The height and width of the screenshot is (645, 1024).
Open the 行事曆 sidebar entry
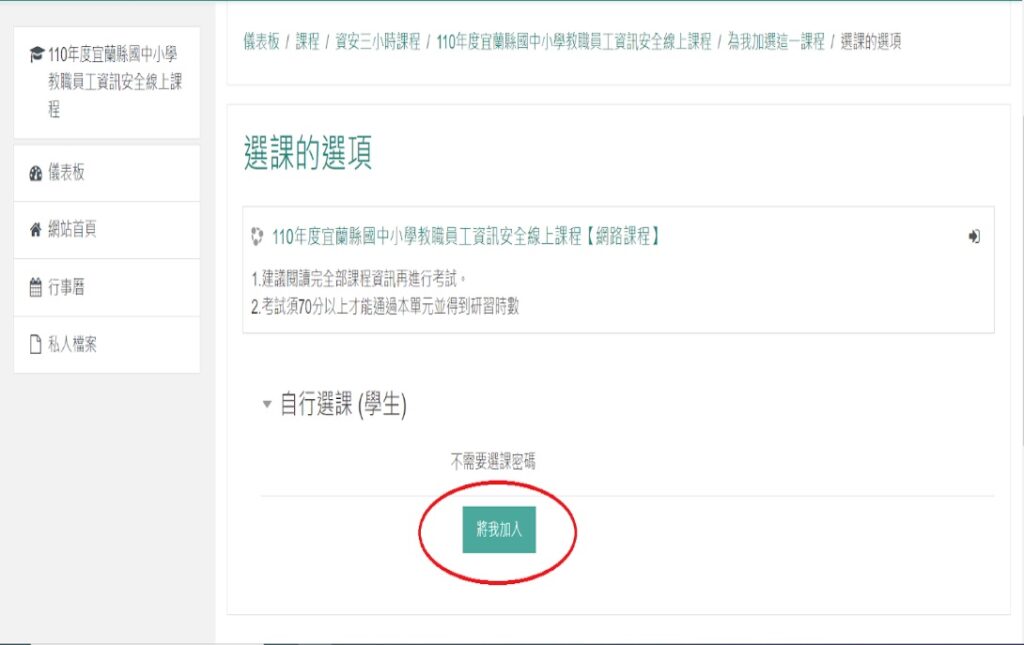tap(106, 287)
